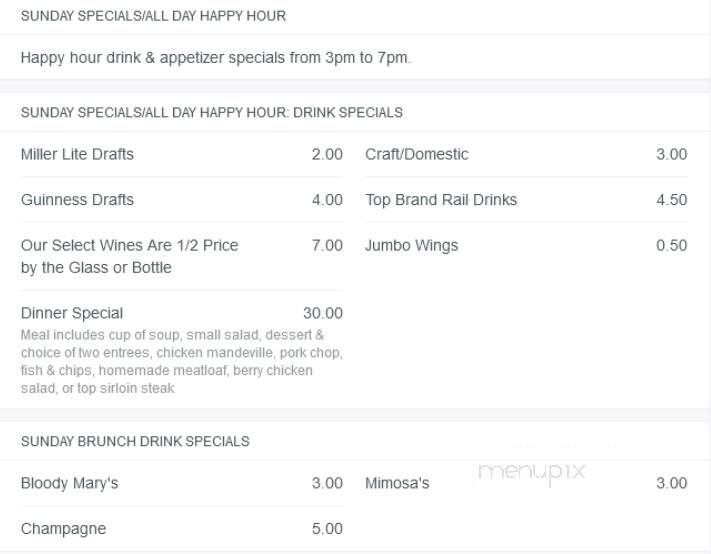Viewport: 711px width, 554px height.
Task: Select the 5.00 Champagne price
Action: [x=327, y=529]
